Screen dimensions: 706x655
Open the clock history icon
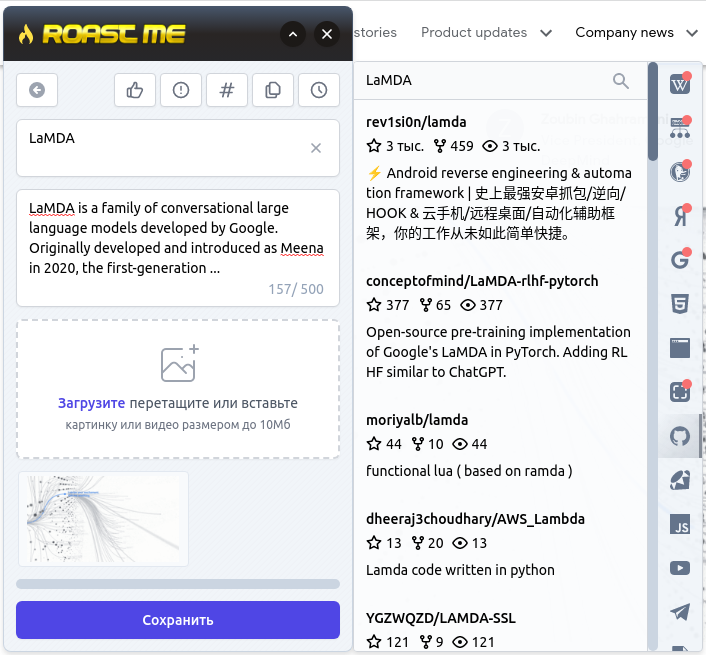click(319, 90)
